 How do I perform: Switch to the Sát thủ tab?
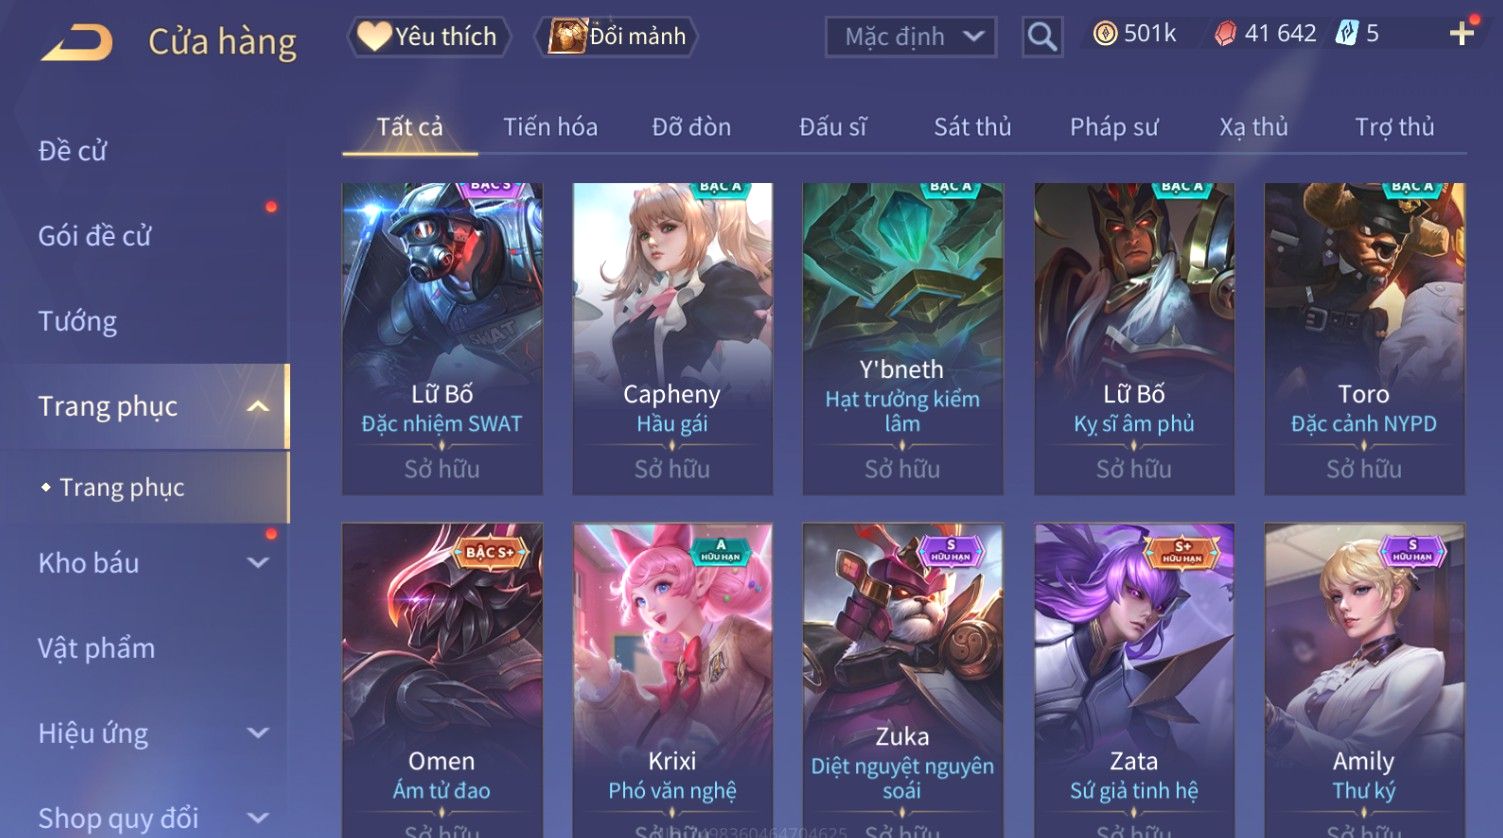pyautogui.click(x=972, y=127)
